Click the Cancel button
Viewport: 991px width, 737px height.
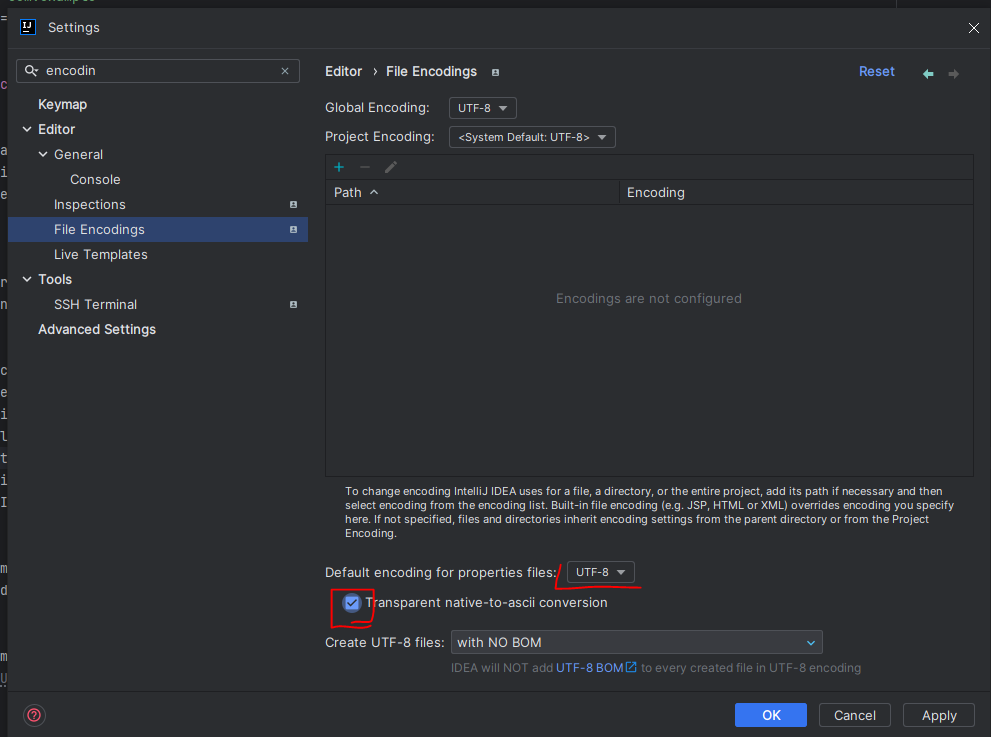pyautogui.click(x=854, y=715)
